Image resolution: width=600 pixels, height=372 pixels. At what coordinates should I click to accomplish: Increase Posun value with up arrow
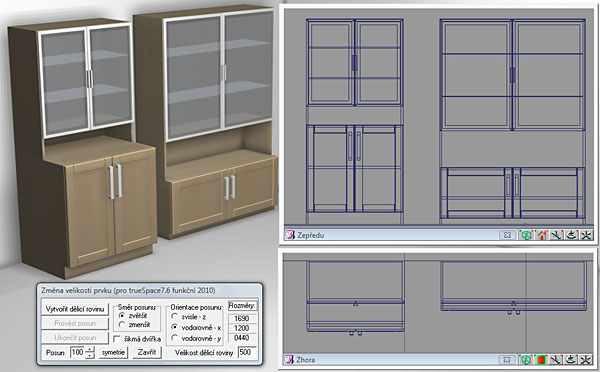(x=90, y=349)
